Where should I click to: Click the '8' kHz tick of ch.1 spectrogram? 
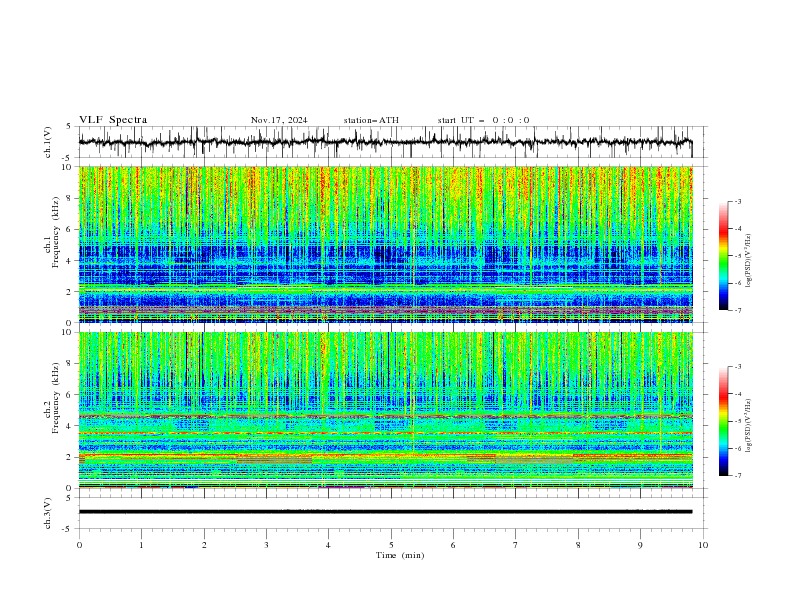(x=71, y=198)
